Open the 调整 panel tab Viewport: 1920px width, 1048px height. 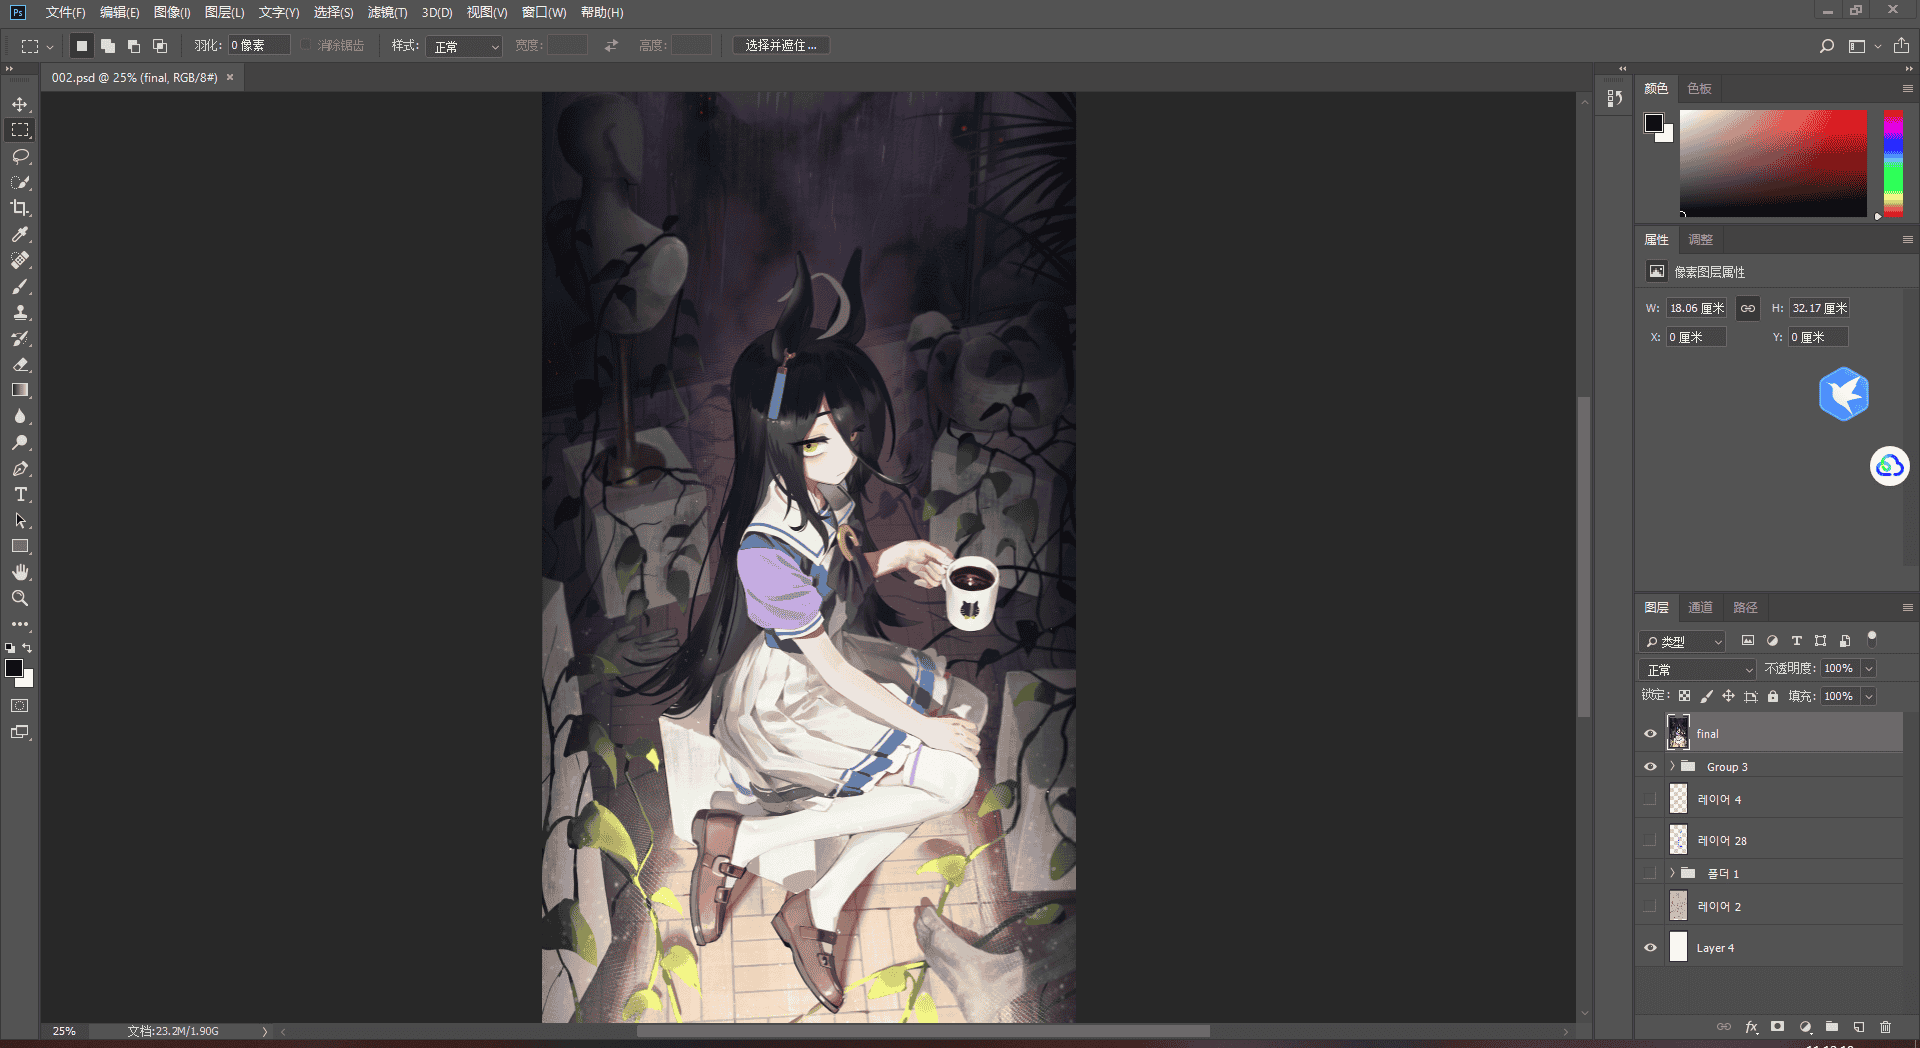(x=1700, y=239)
